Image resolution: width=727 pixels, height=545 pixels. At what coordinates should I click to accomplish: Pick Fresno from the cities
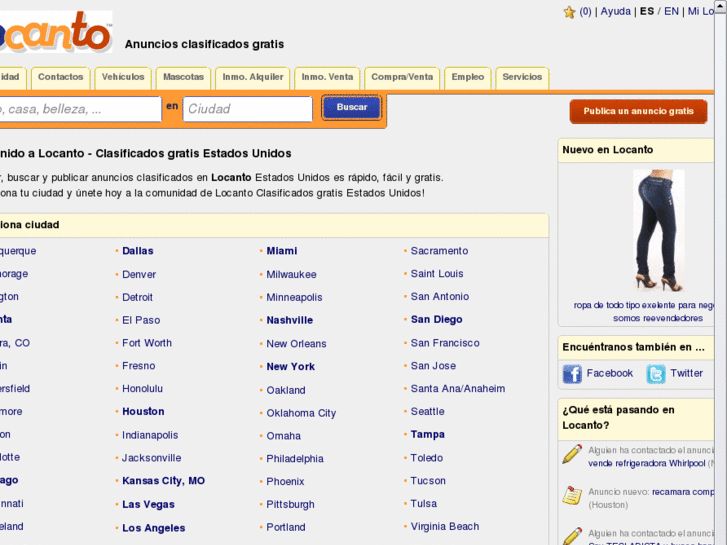139,366
